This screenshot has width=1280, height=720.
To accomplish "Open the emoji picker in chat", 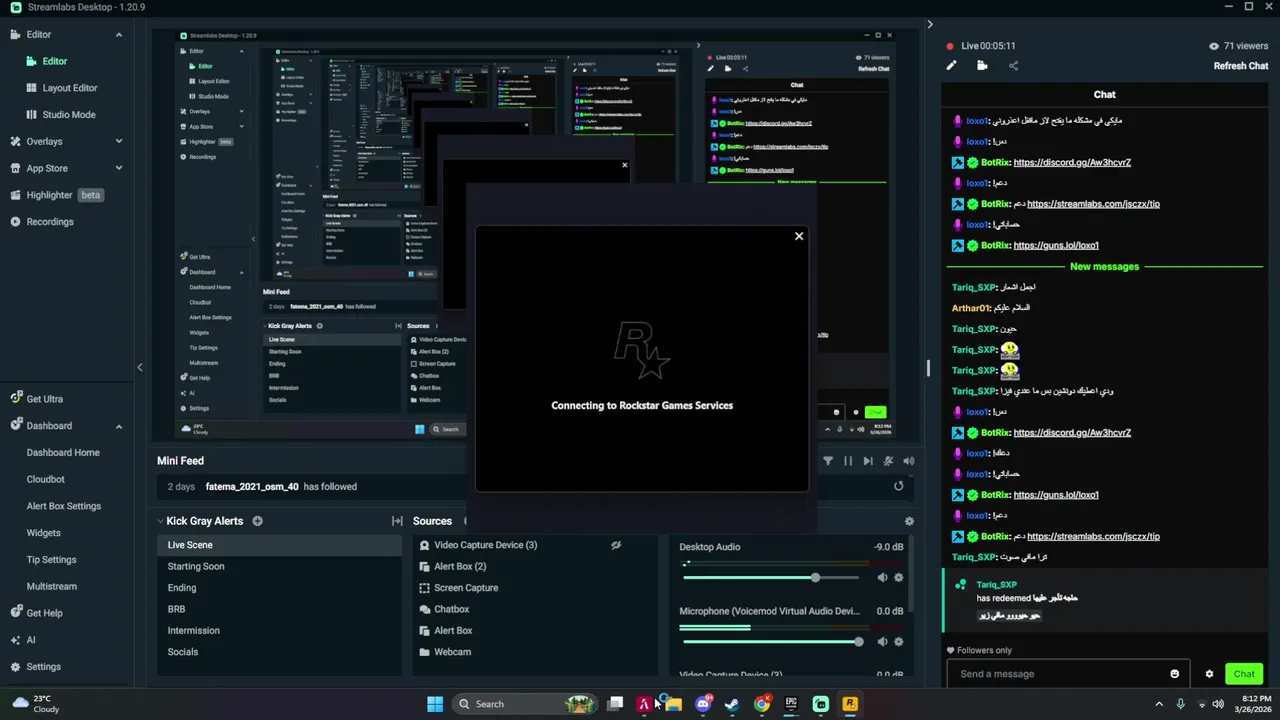I will pos(1174,674).
